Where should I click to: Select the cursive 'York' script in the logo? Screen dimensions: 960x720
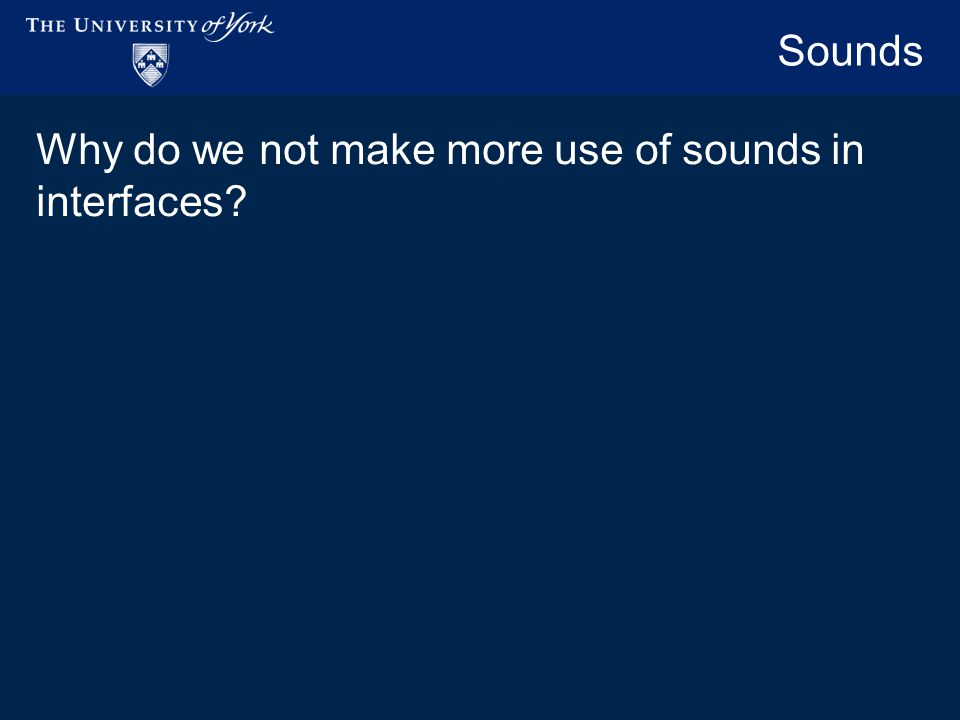click(x=248, y=26)
